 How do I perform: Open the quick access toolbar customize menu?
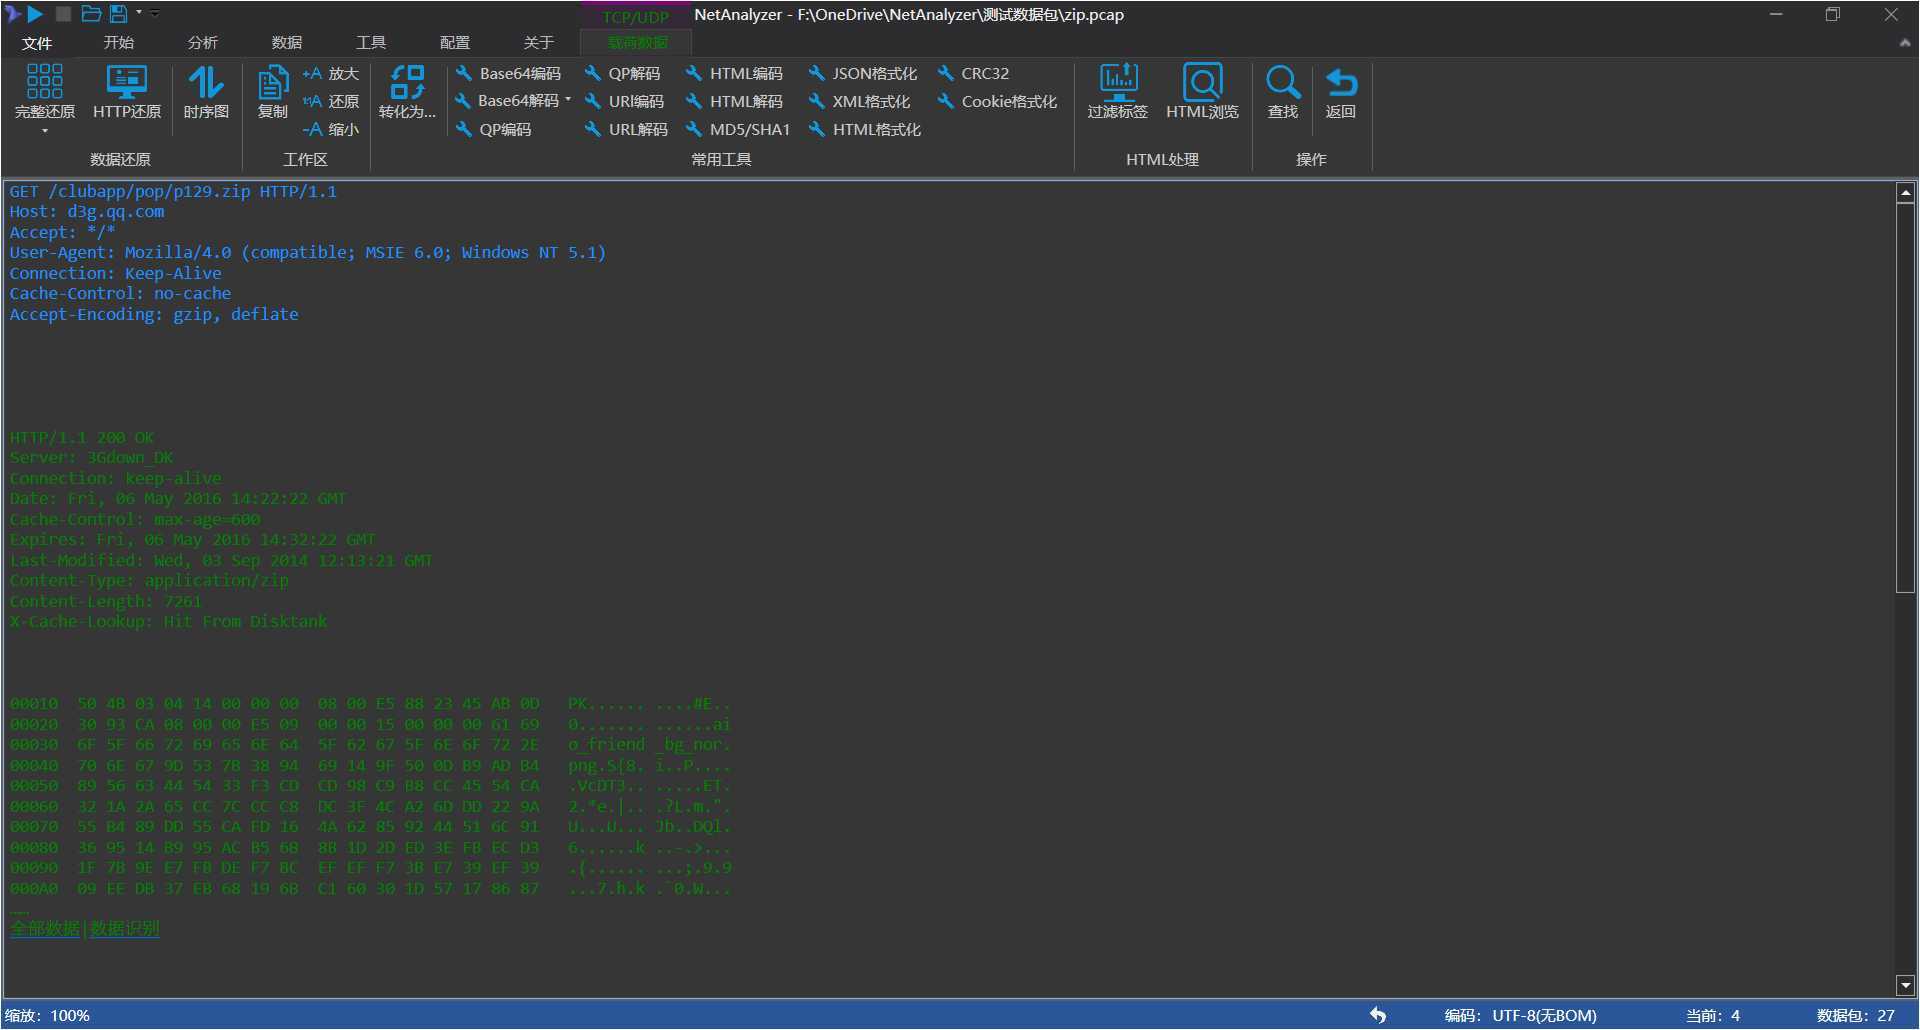(x=155, y=14)
